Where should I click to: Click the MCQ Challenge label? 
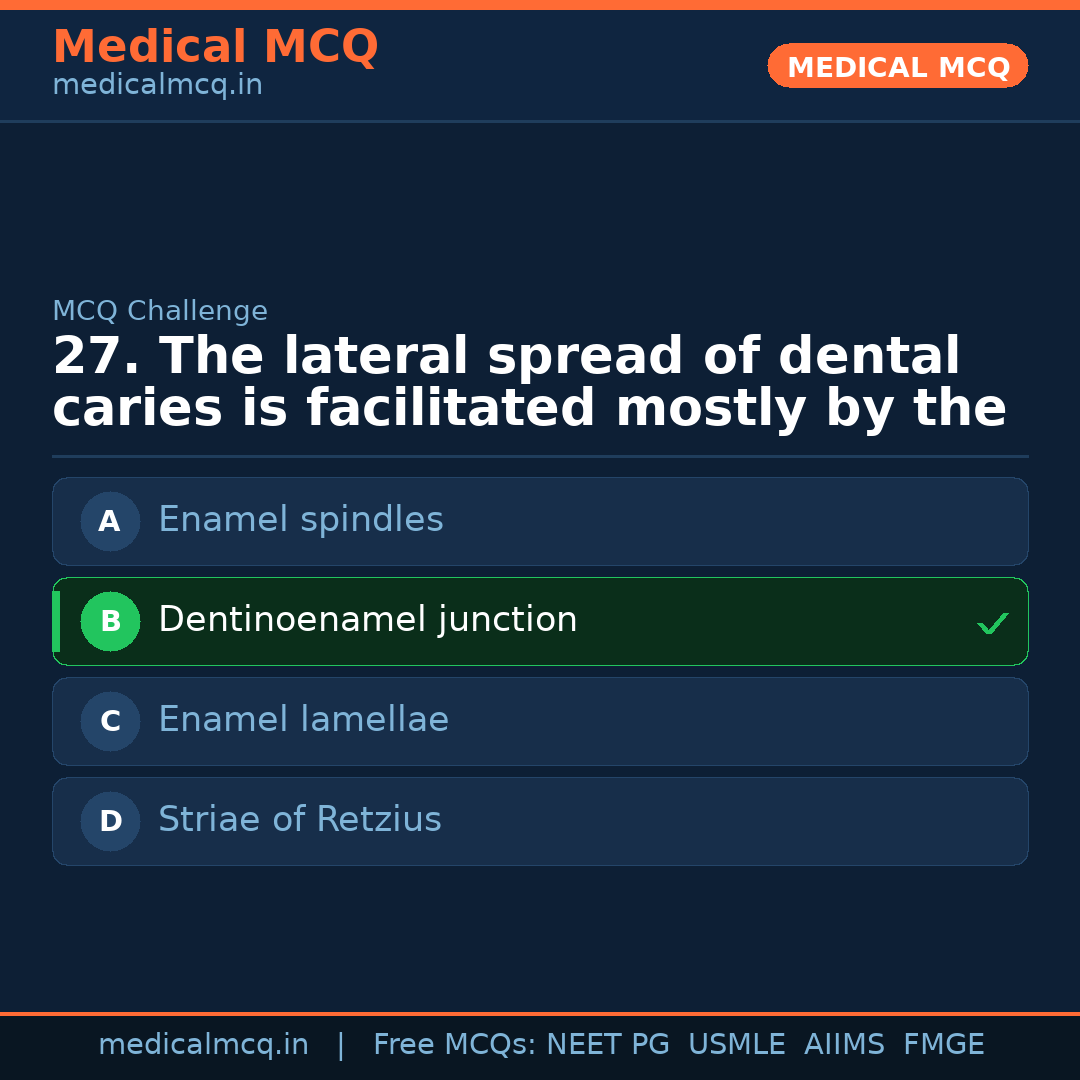160,311
